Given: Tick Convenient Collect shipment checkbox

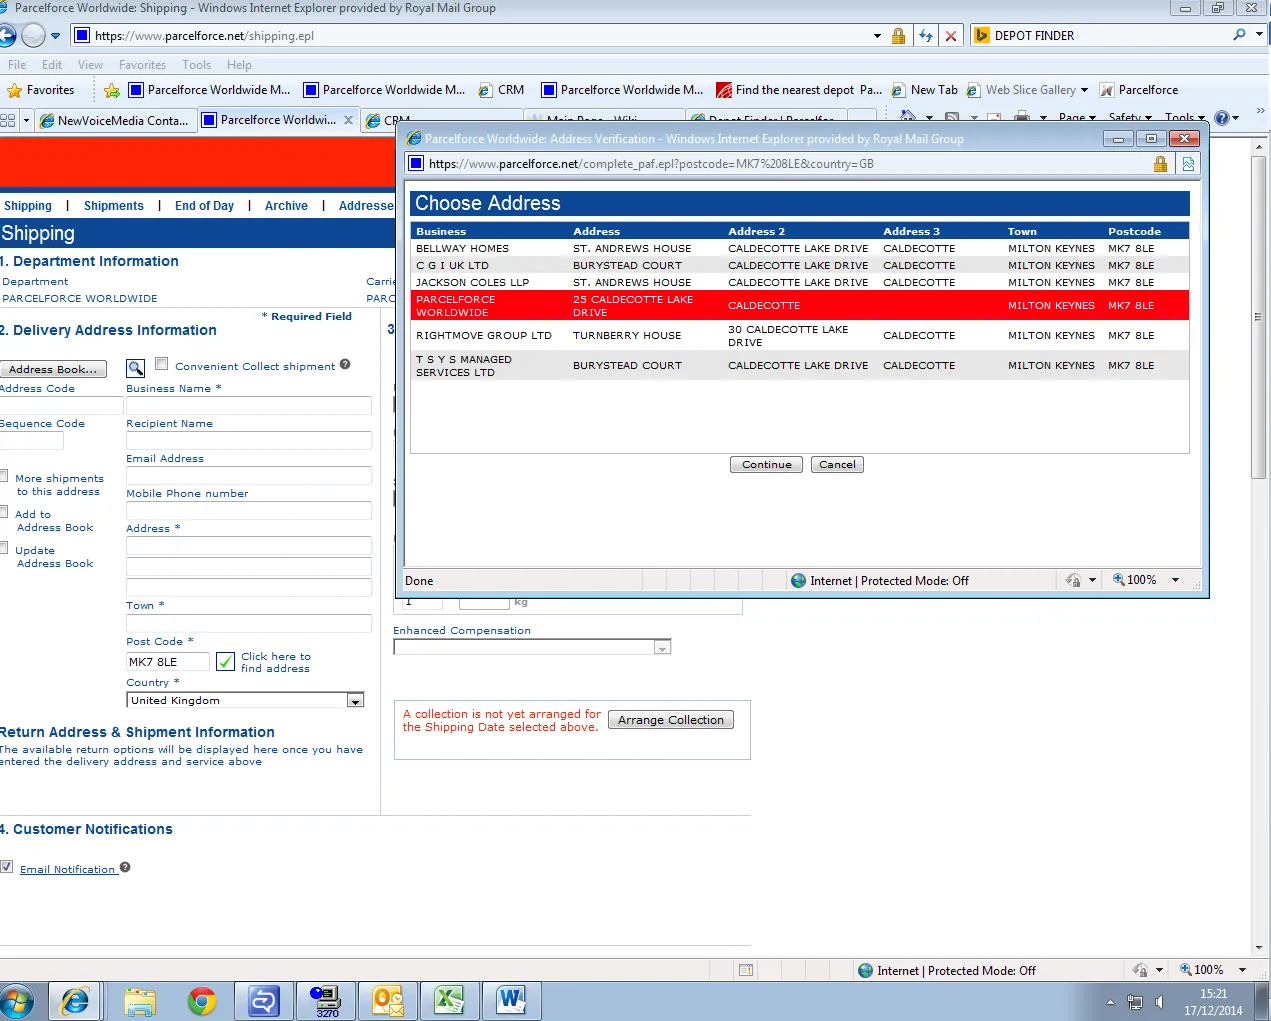Looking at the screenshot, I should [162, 364].
